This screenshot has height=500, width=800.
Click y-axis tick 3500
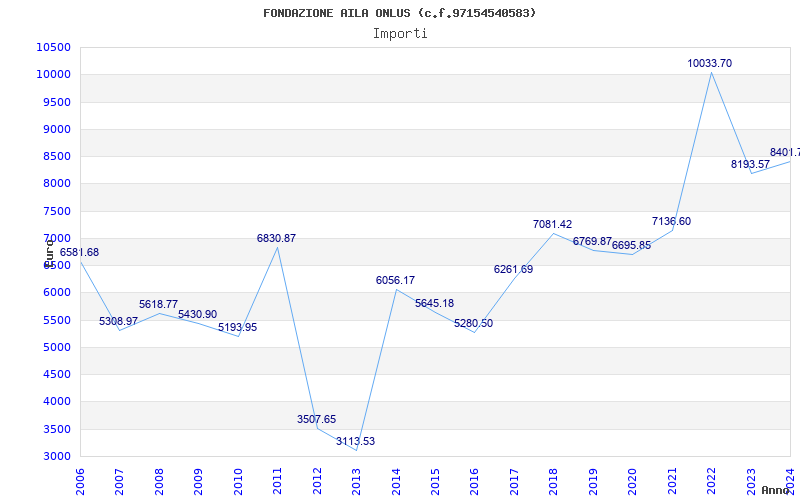coord(56,429)
